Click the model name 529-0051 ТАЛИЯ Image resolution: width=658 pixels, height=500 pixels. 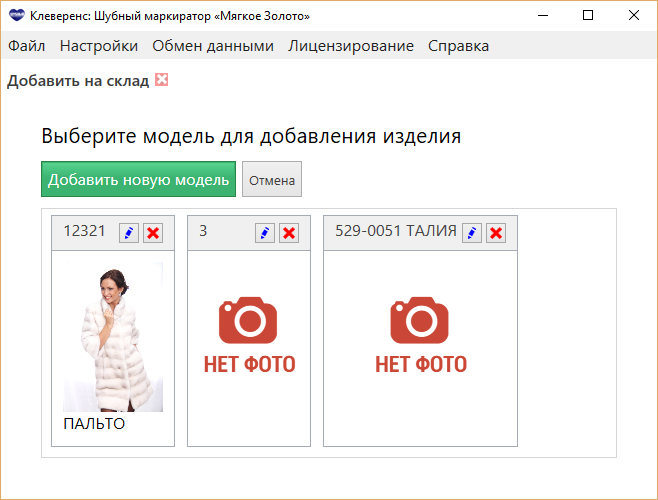click(x=396, y=231)
